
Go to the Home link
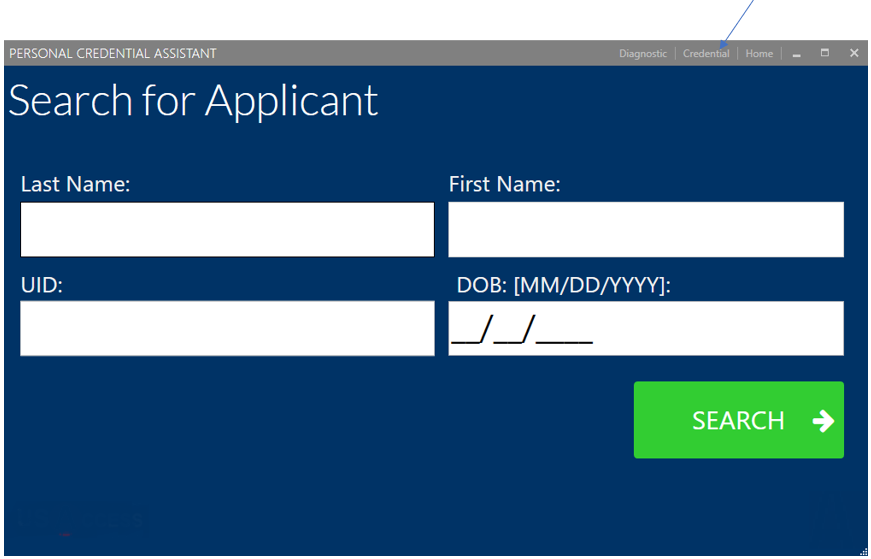(x=759, y=54)
